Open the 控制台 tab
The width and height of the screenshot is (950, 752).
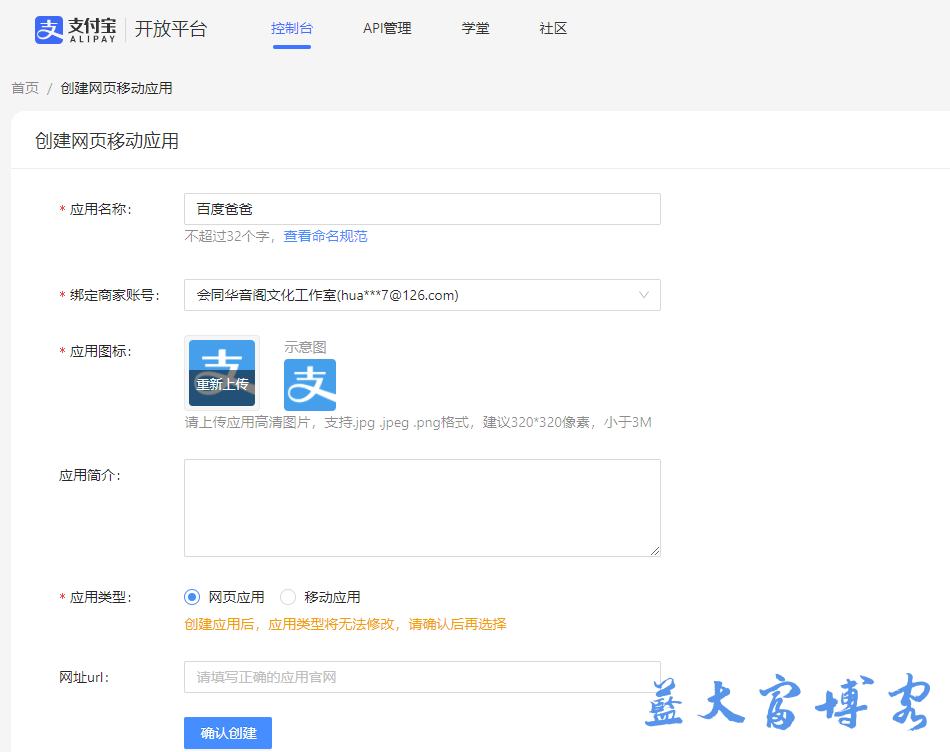click(291, 28)
